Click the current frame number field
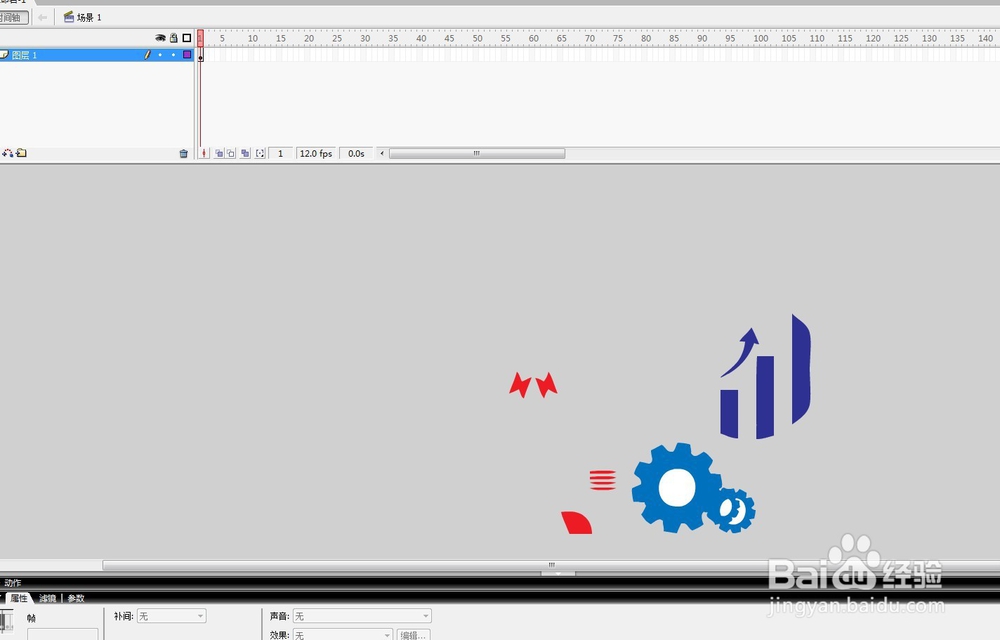 click(x=281, y=154)
